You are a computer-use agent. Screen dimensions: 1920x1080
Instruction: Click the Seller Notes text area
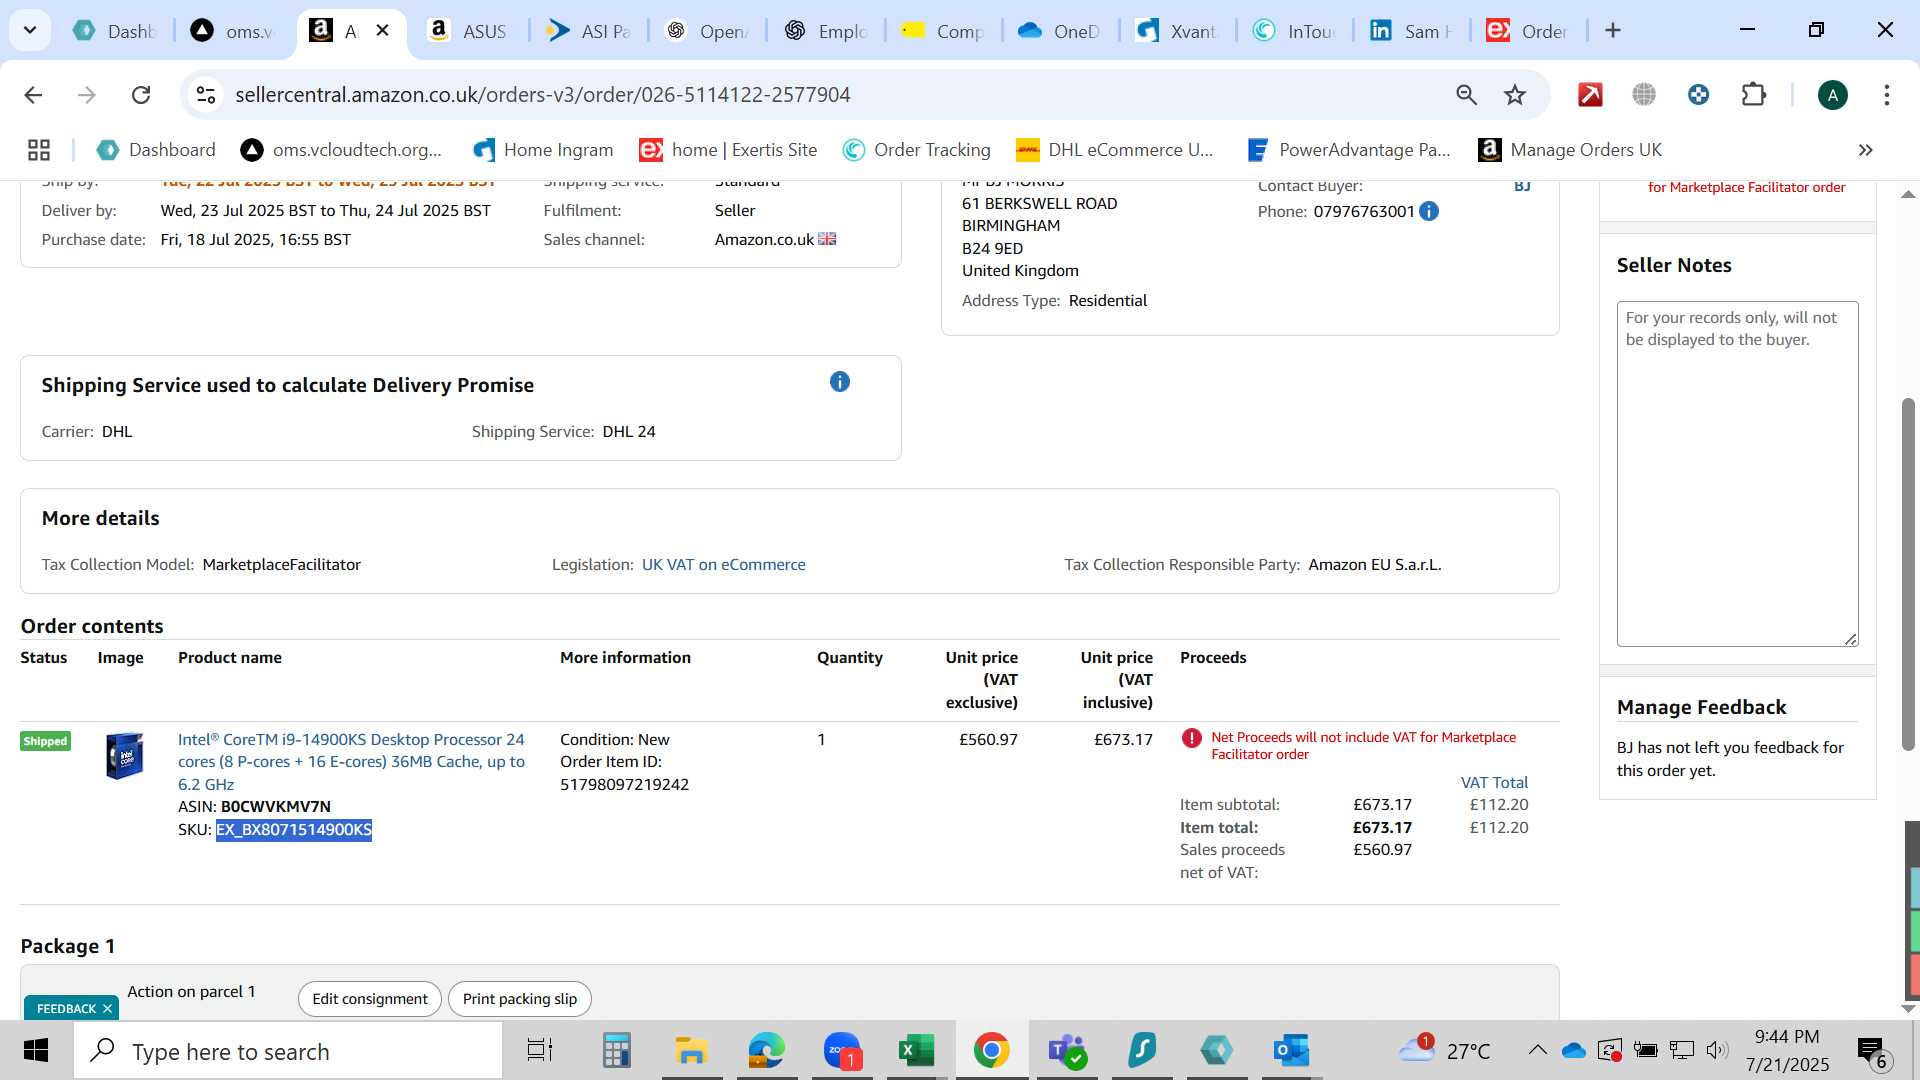point(1737,474)
